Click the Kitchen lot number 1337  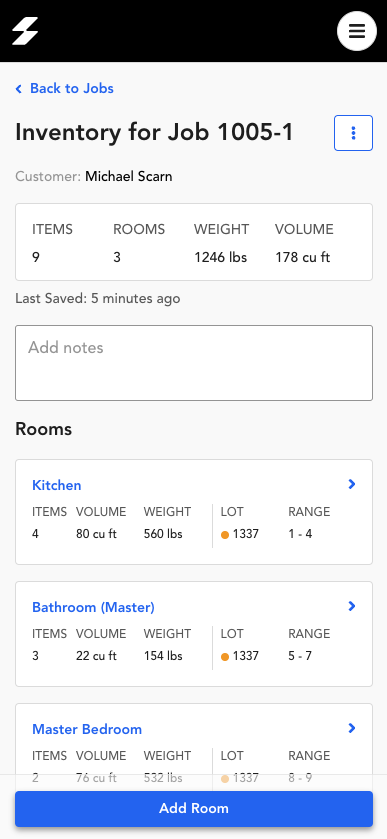[246, 534]
